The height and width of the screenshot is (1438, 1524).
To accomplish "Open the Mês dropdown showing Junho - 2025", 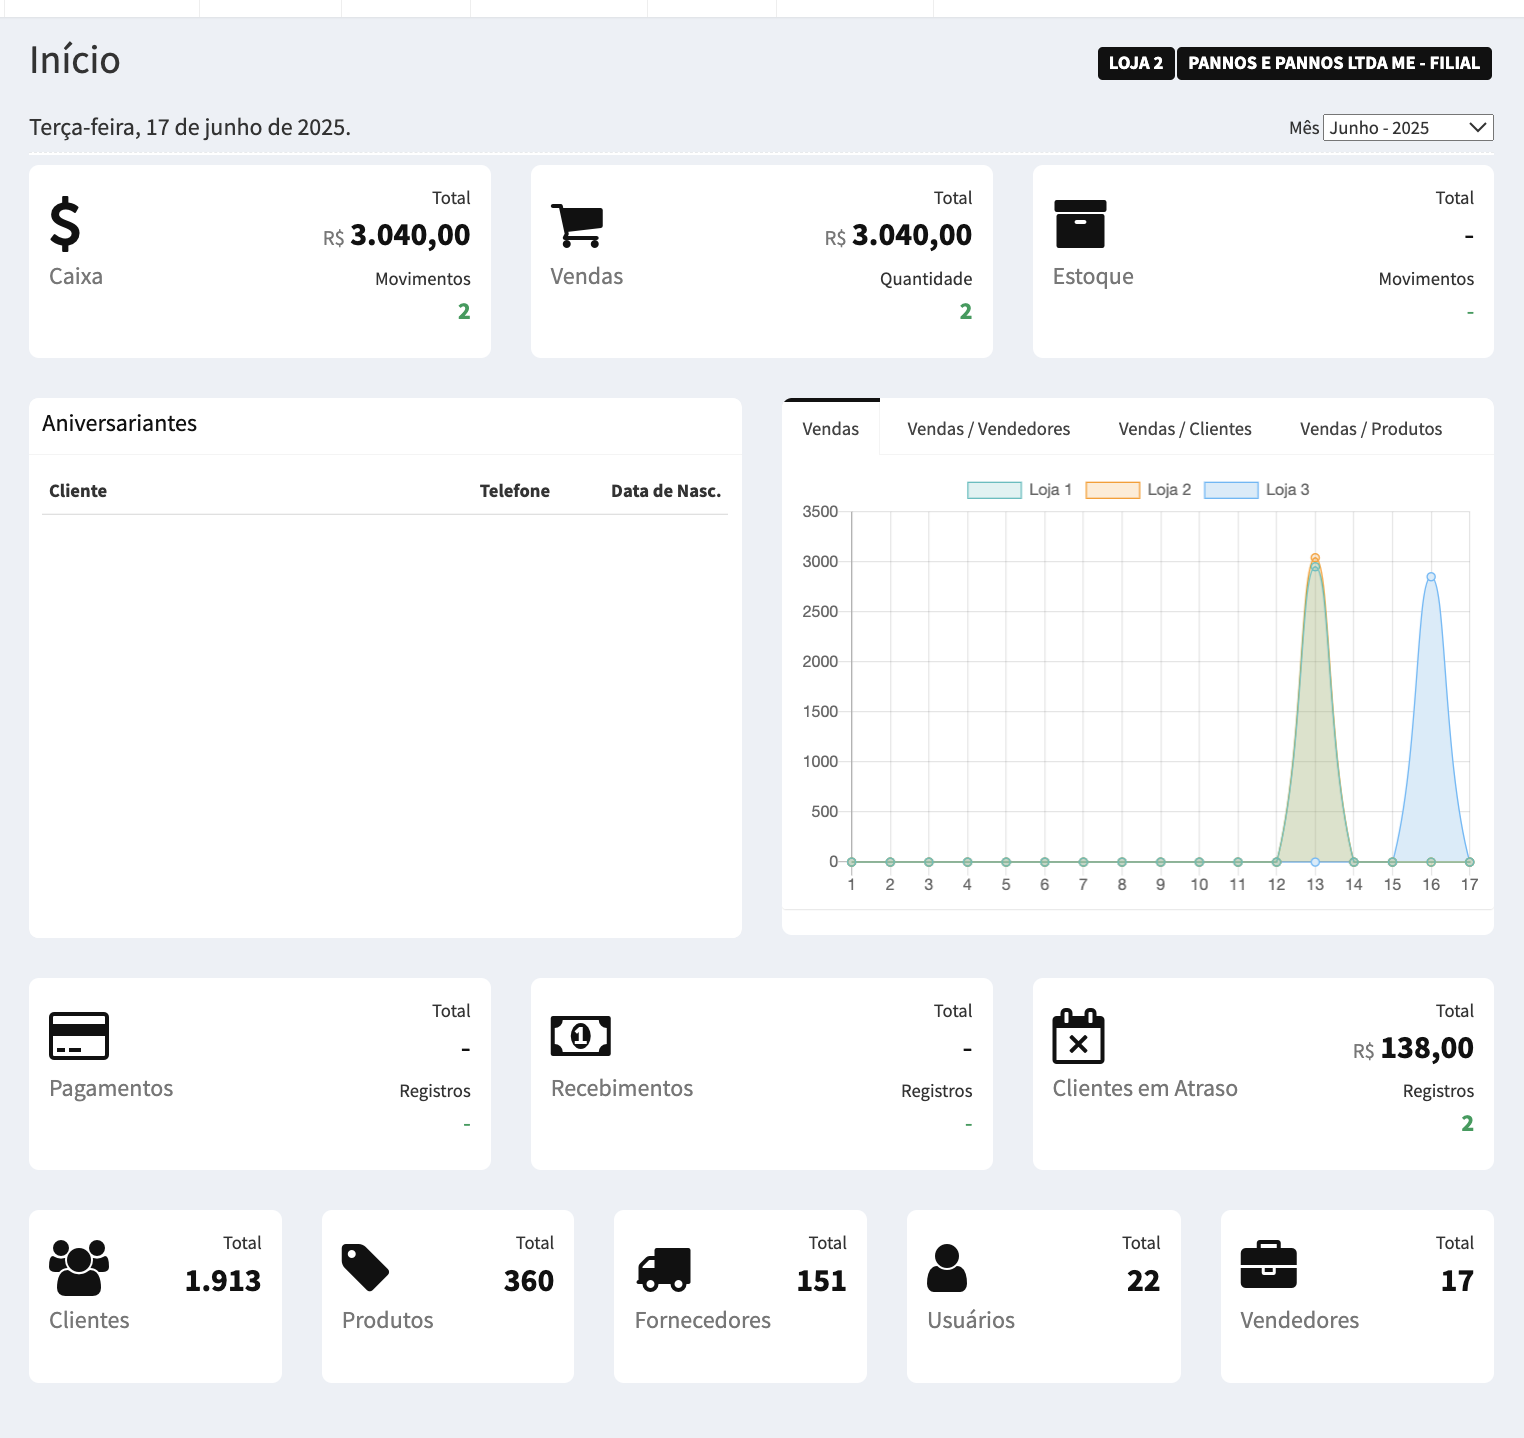I will click(1407, 128).
